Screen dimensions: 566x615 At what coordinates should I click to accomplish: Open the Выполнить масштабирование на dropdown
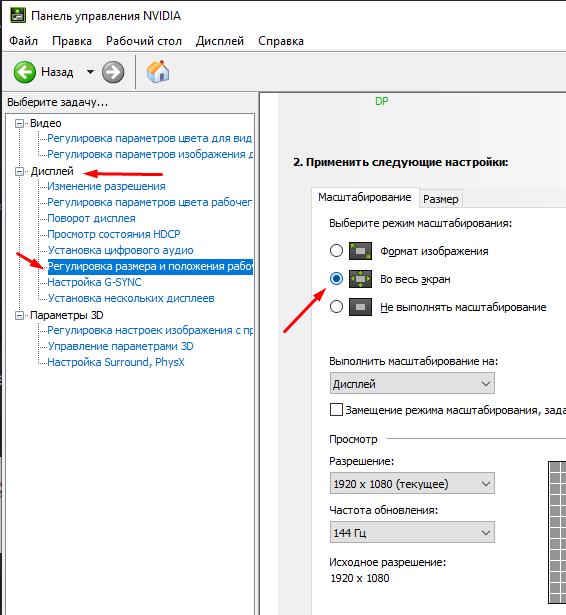pos(412,384)
